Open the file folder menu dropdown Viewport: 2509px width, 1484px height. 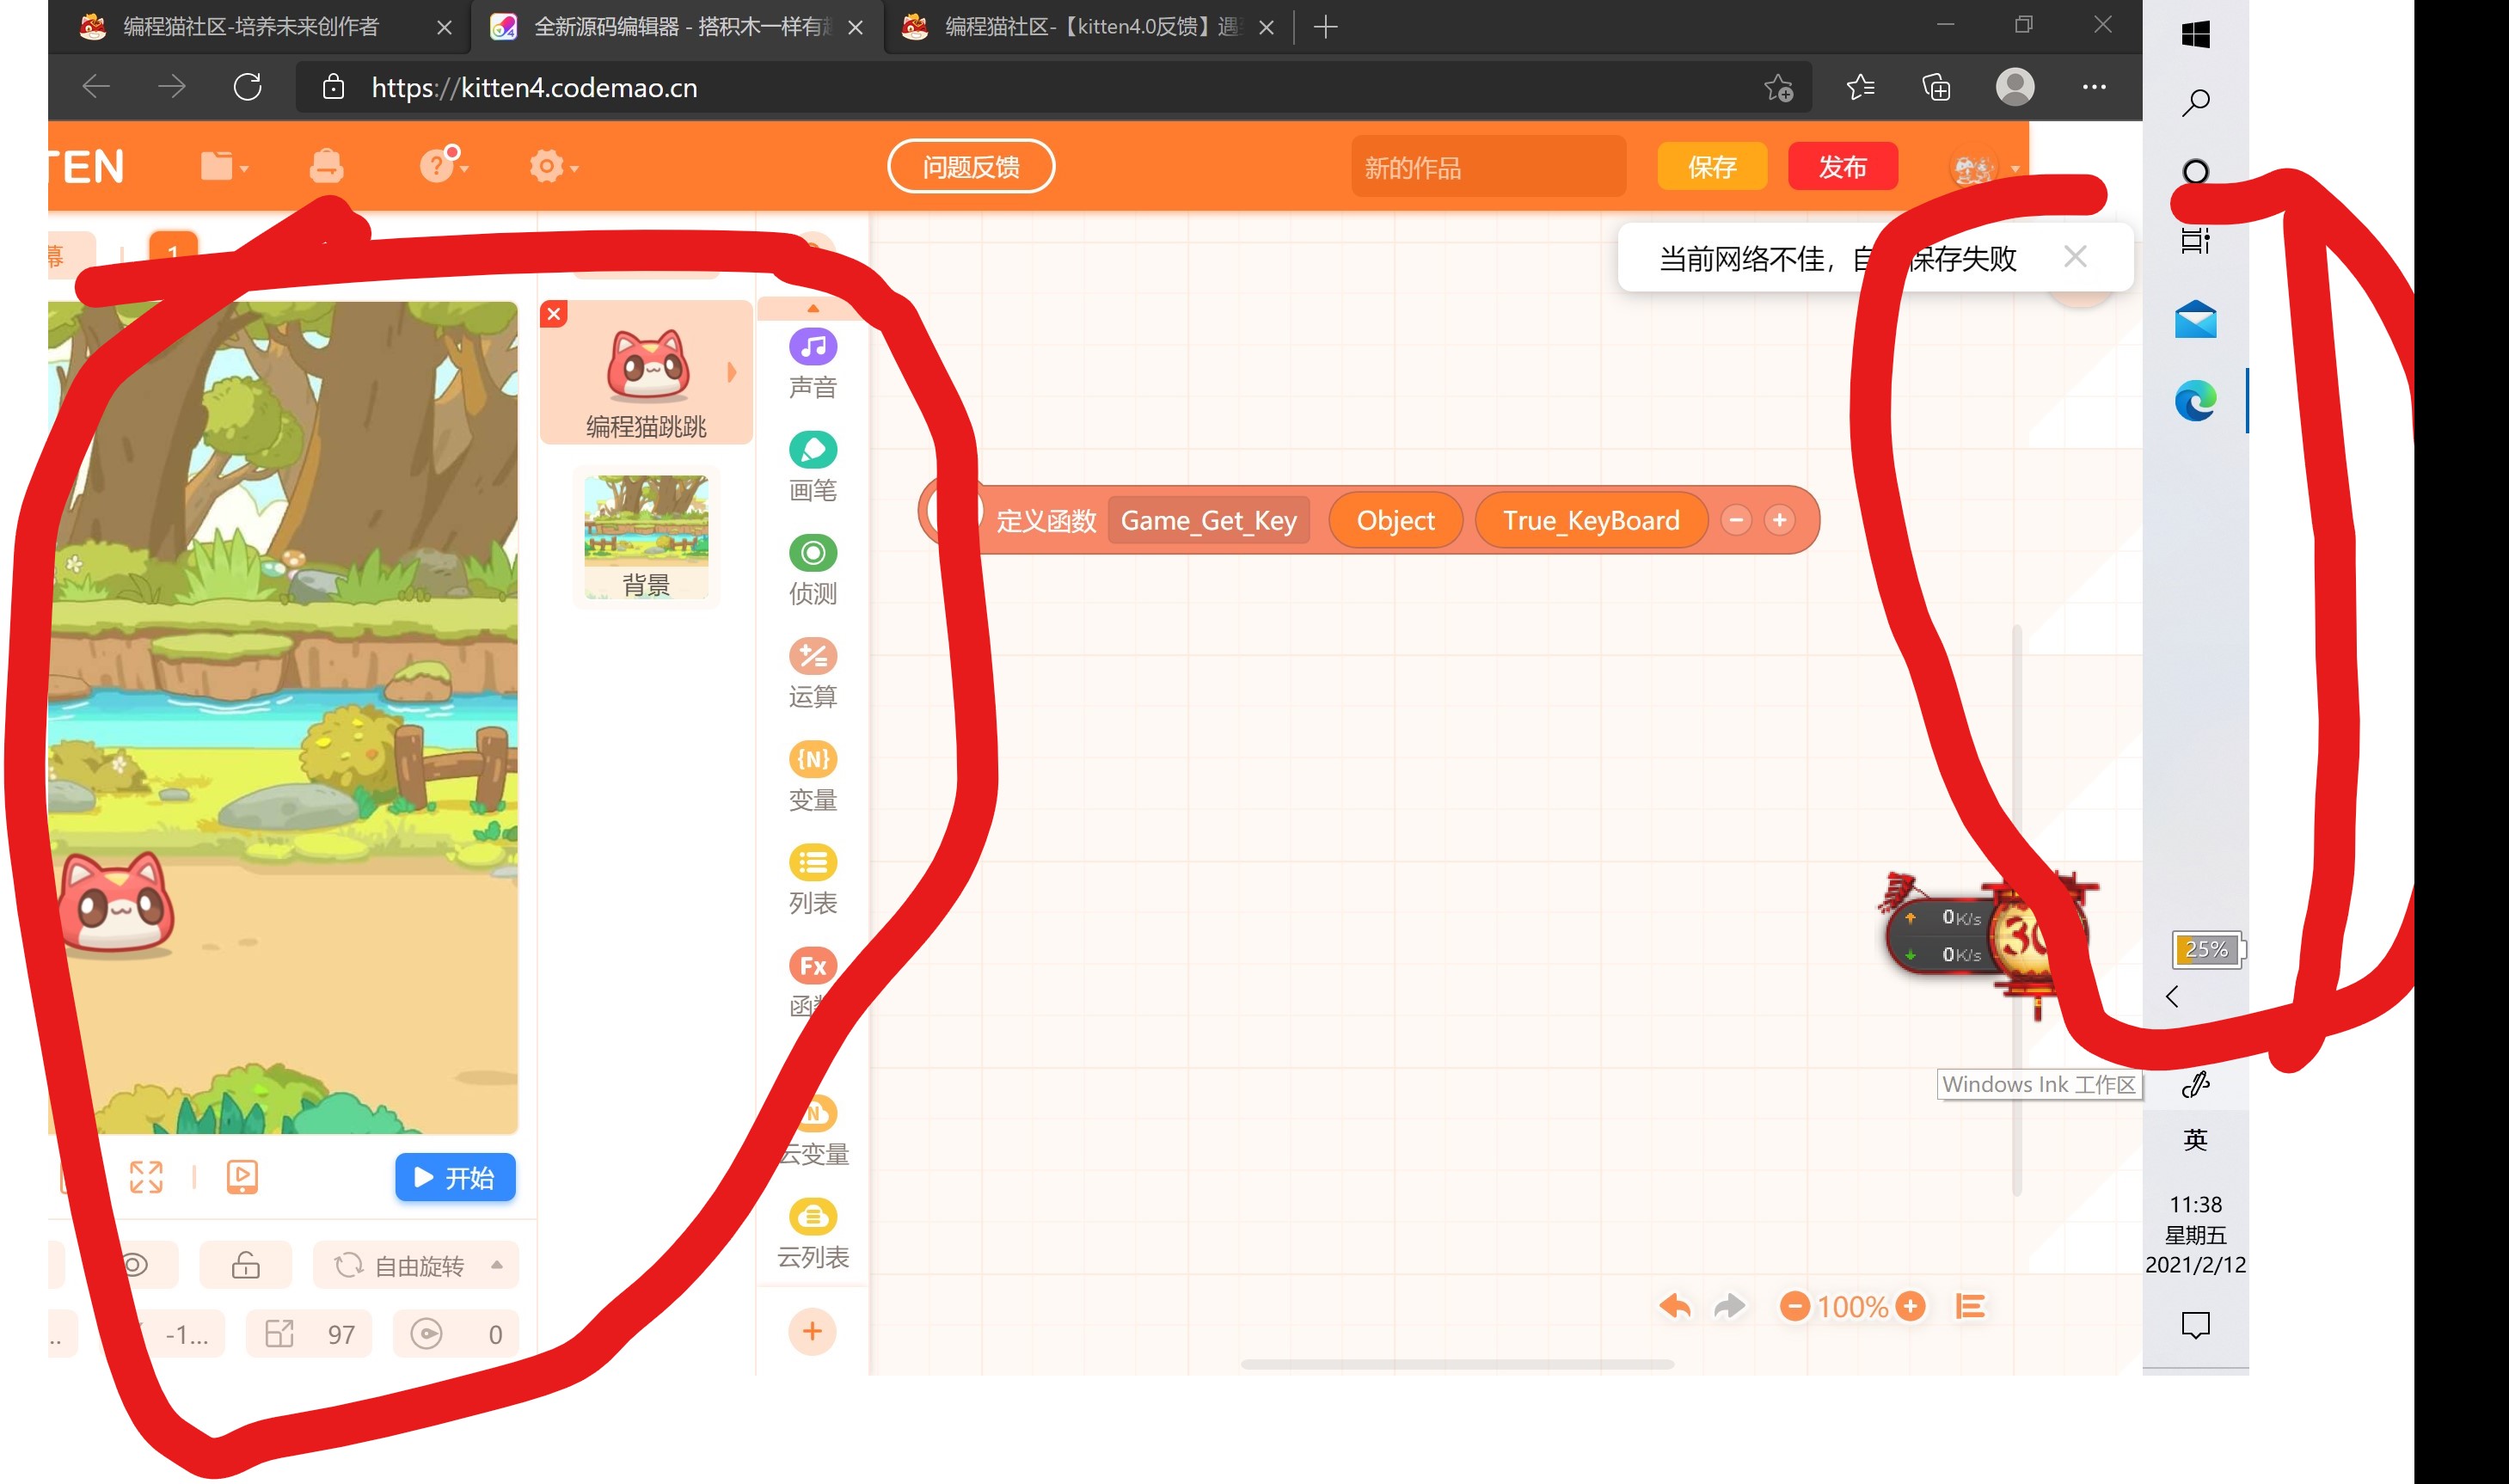click(224, 166)
